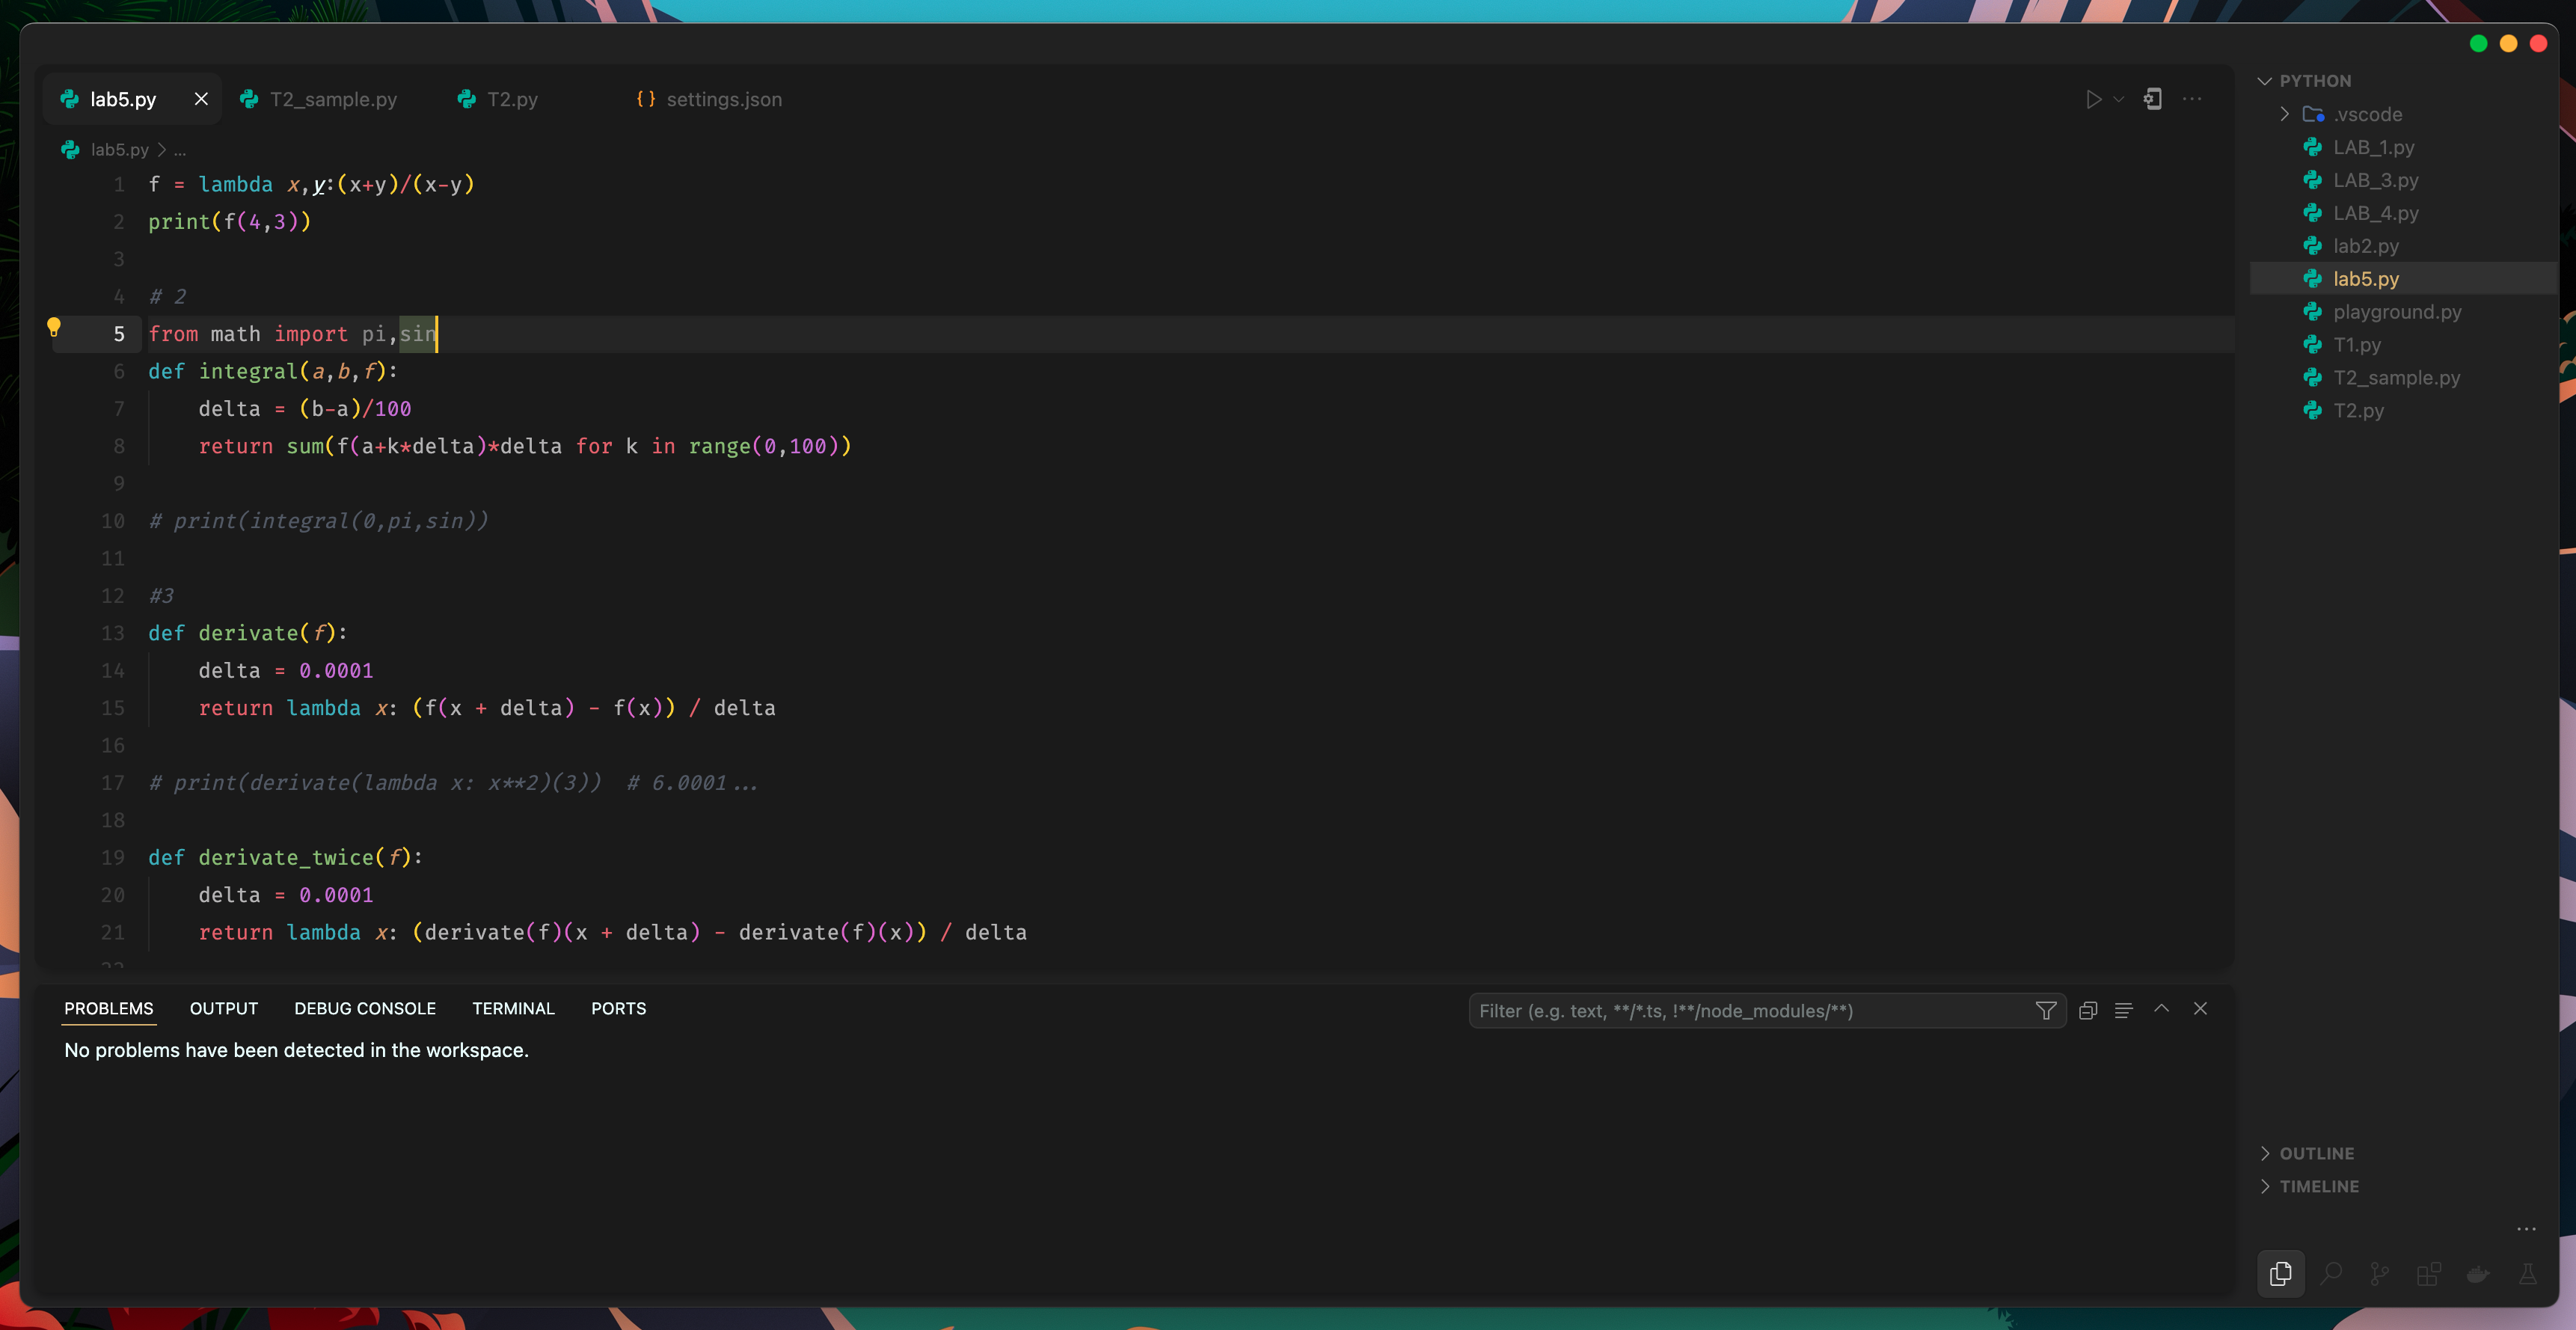2576x1330 pixels.
Task: Maximize the bottom panel with chevron
Action: [2161, 1008]
